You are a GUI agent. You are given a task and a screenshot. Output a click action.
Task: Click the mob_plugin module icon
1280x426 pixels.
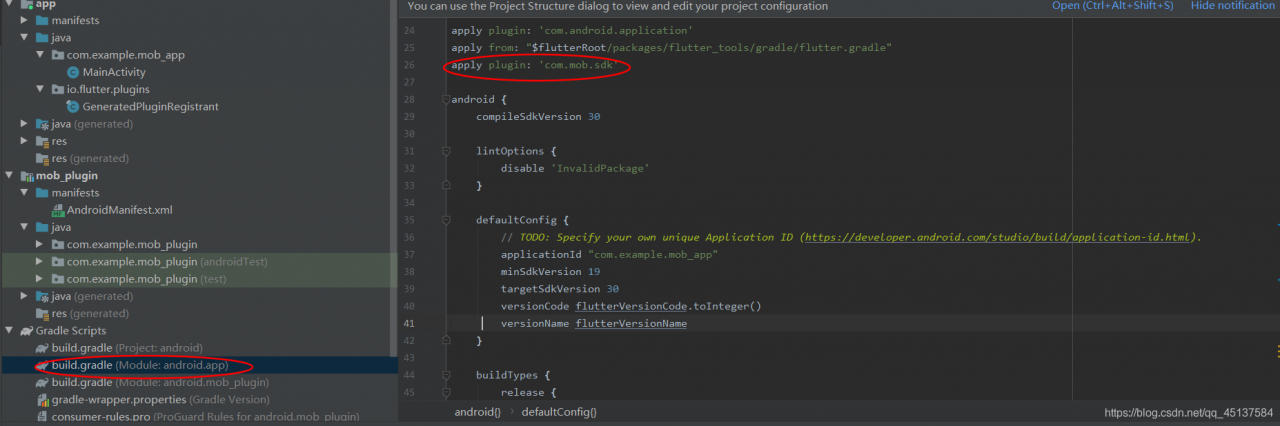point(25,175)
